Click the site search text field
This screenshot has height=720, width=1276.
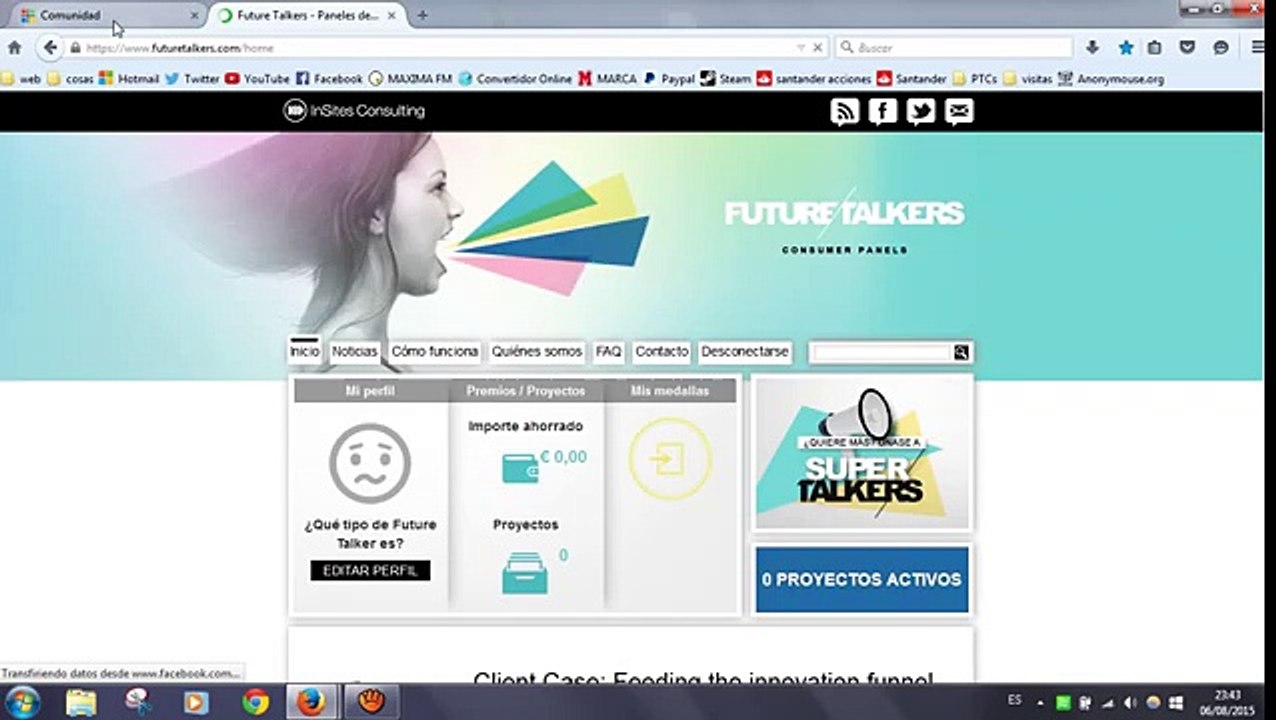pos(882,352)
